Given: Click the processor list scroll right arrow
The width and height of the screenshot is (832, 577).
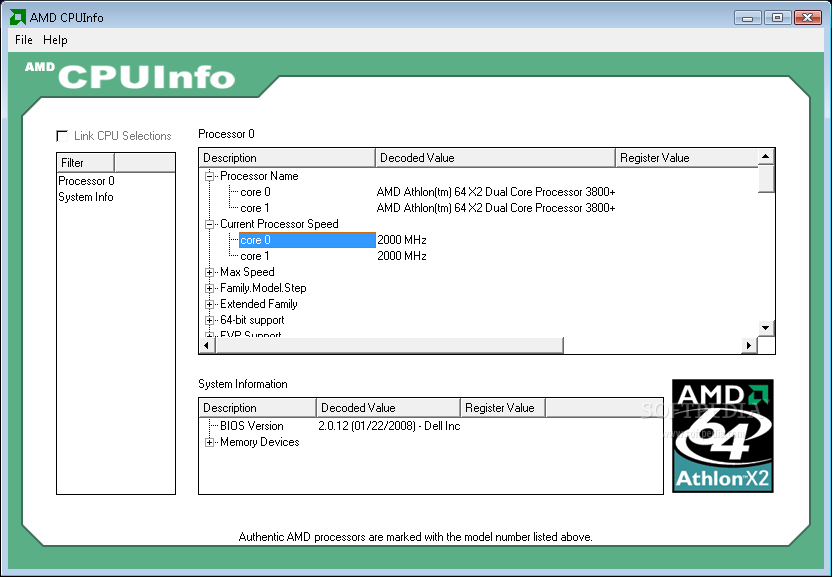Looking at the screenshot, I should [x=749, y=345].
